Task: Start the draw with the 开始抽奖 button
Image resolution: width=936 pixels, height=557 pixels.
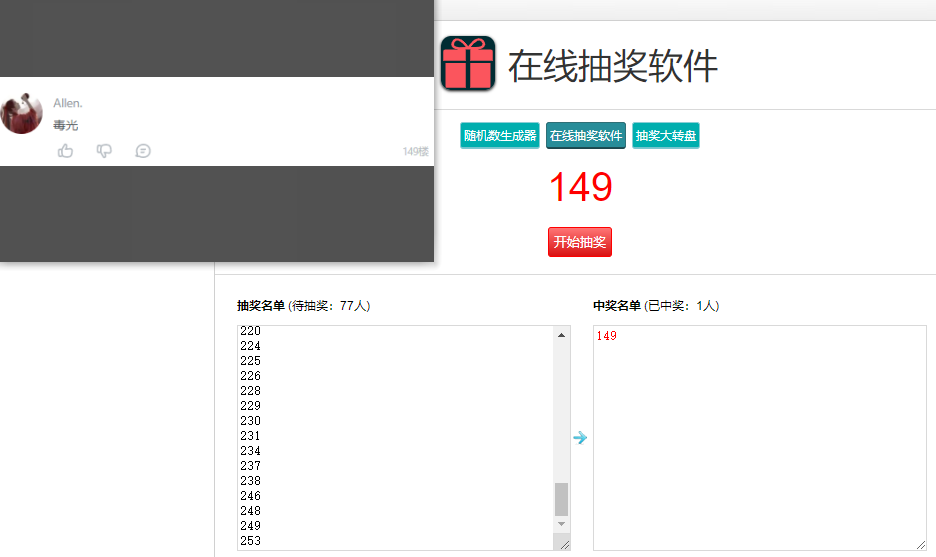Action: [x=580, y=242]
